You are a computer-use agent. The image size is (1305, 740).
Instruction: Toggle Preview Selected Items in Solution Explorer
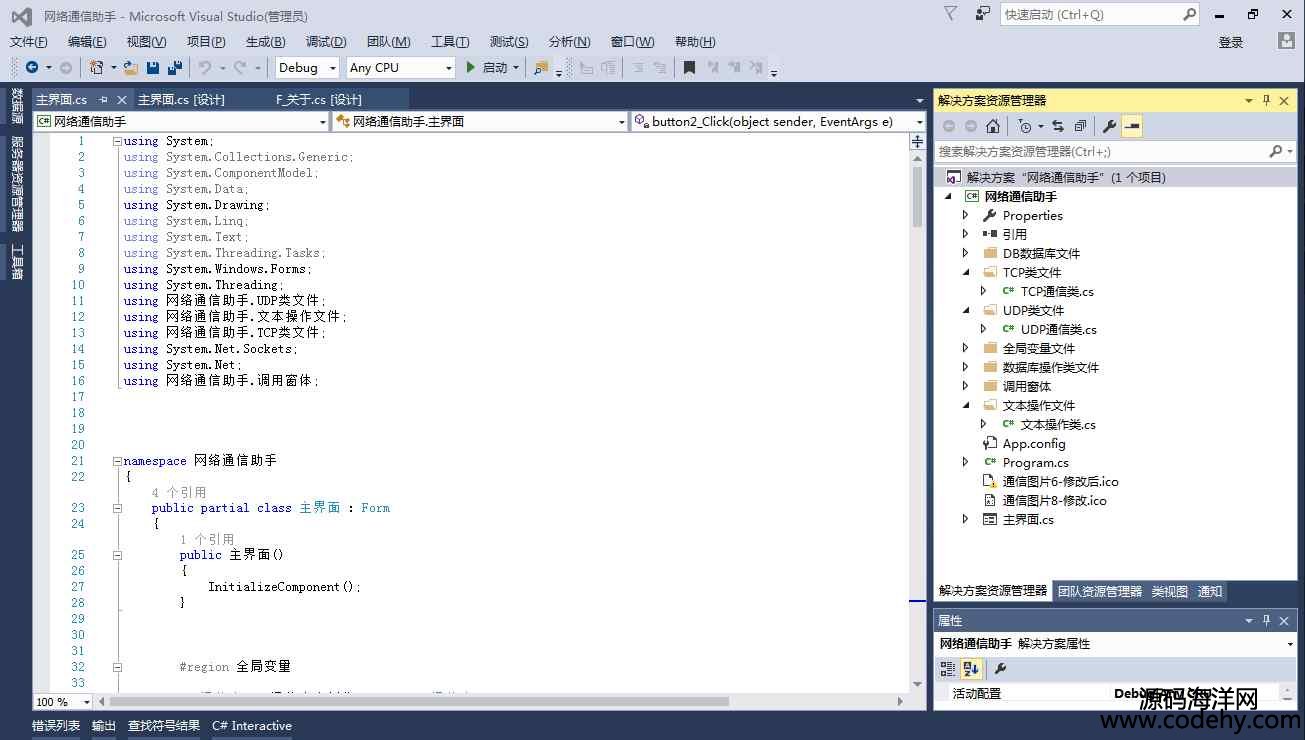1132,126
